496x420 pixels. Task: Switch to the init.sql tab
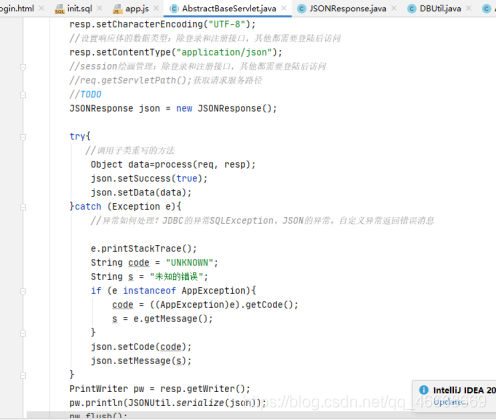pyautogui.click(x=80, y=8)
